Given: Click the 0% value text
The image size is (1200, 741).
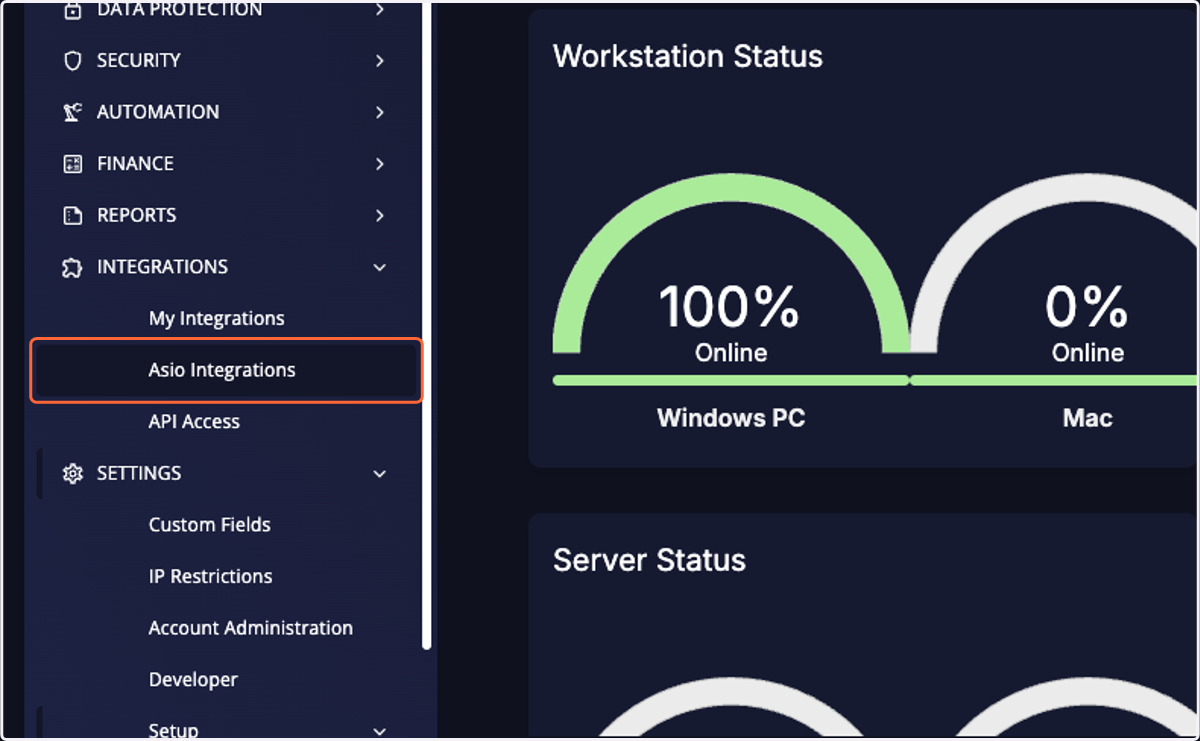Looking at the screenshot, I should tap(1087, 307).
